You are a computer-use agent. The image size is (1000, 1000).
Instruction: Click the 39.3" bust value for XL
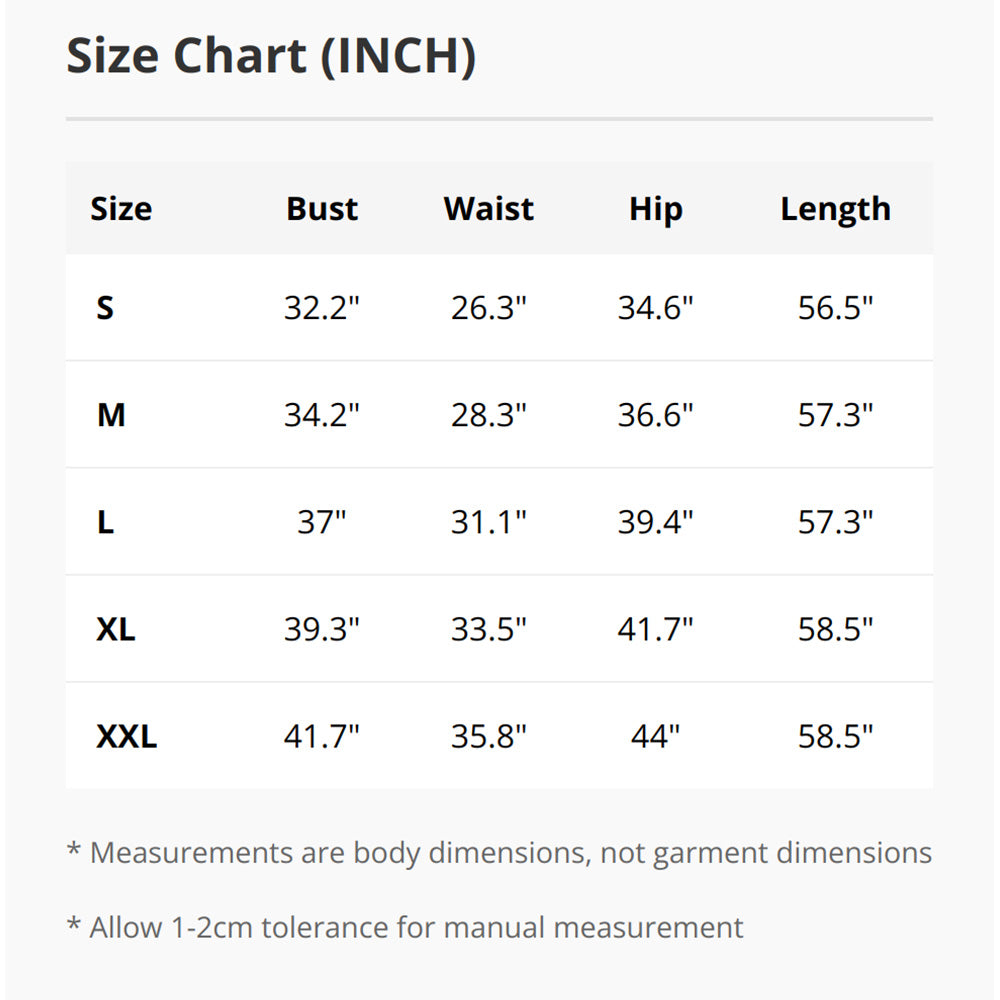pos(321,630)
